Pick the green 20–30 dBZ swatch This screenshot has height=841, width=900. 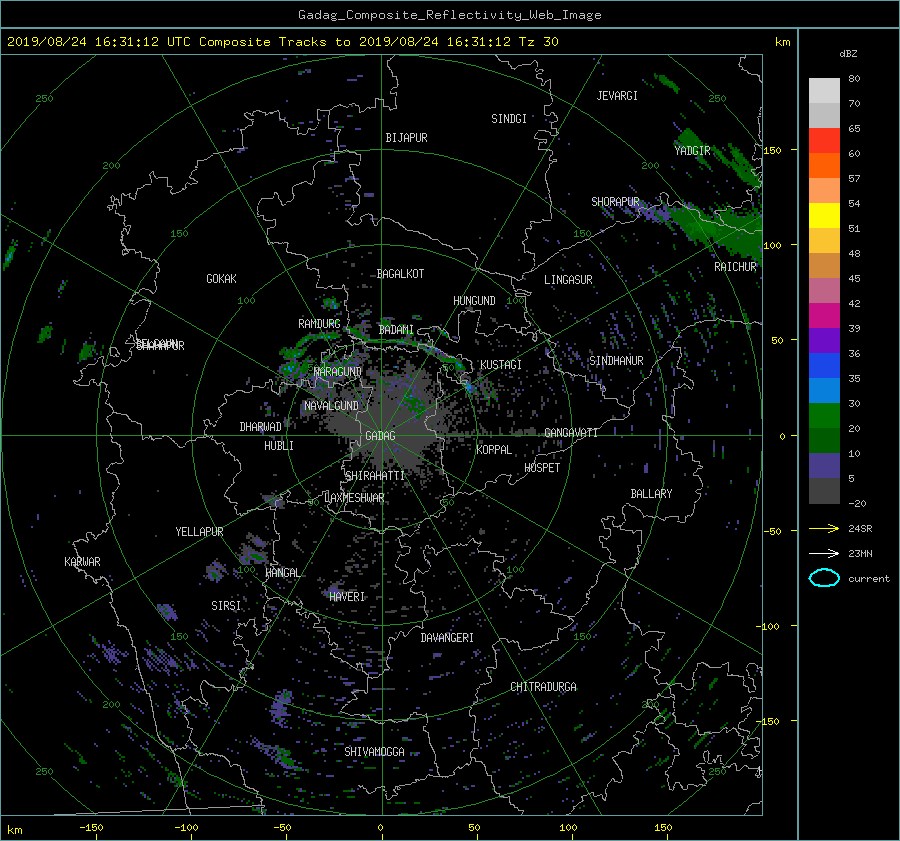[x=824, y=416]
